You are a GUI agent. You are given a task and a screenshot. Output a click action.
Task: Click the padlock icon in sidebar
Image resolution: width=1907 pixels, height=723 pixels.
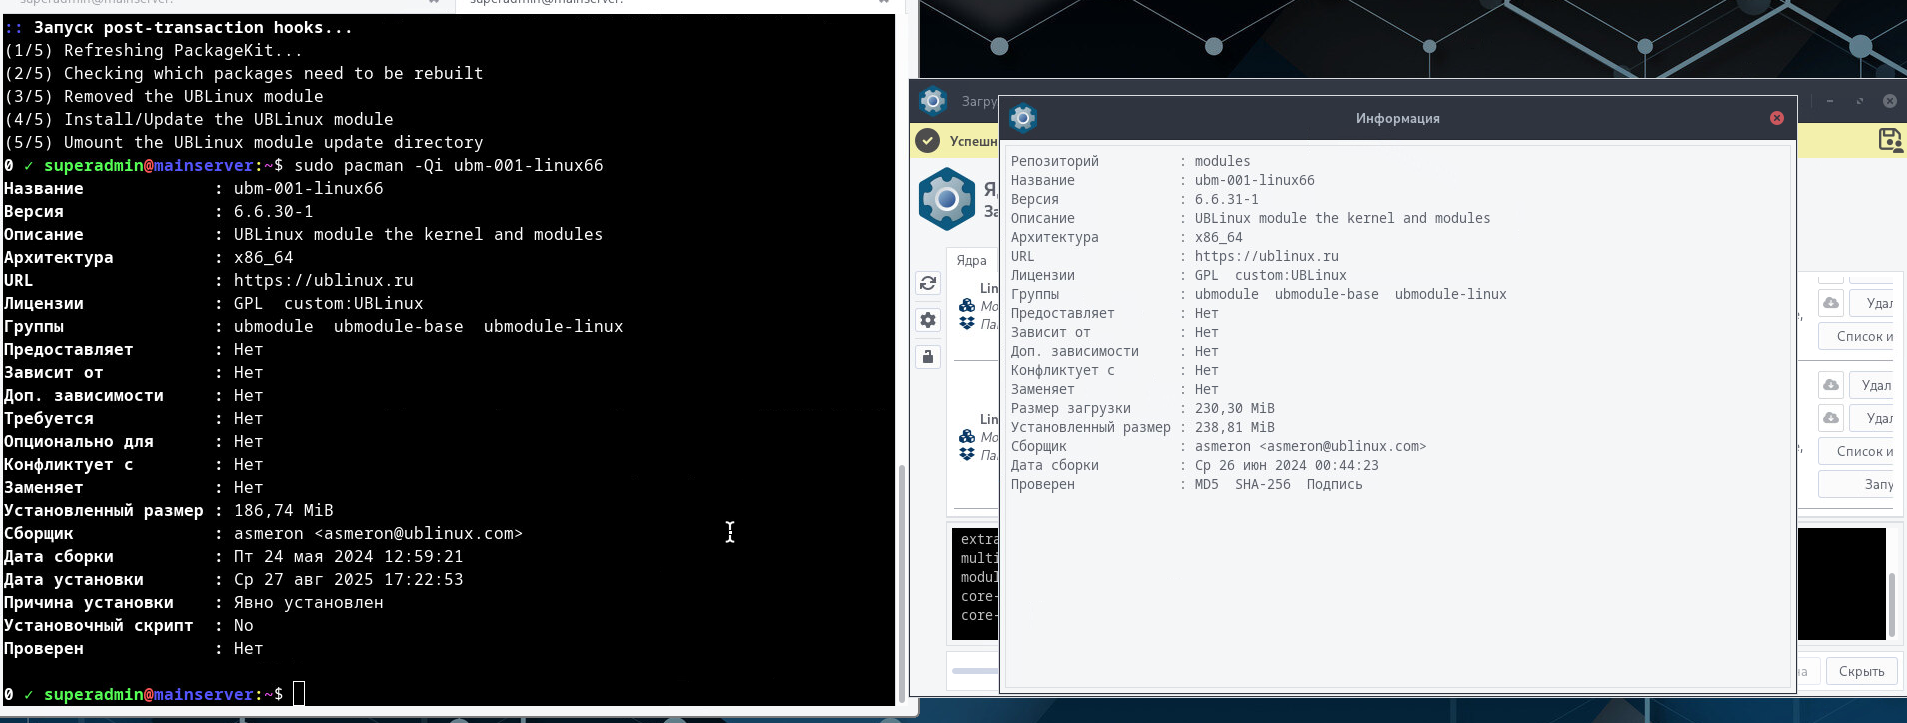point(928,357)
